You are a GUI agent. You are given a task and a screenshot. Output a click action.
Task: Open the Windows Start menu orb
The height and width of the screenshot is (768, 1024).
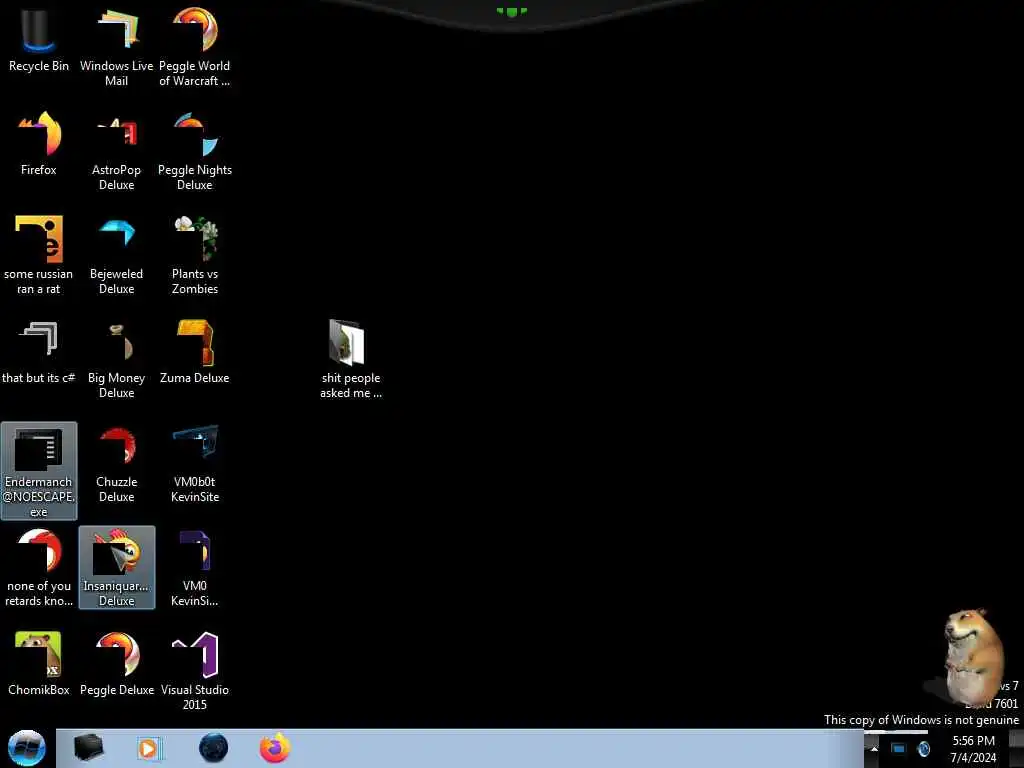(x=27, y=748)
